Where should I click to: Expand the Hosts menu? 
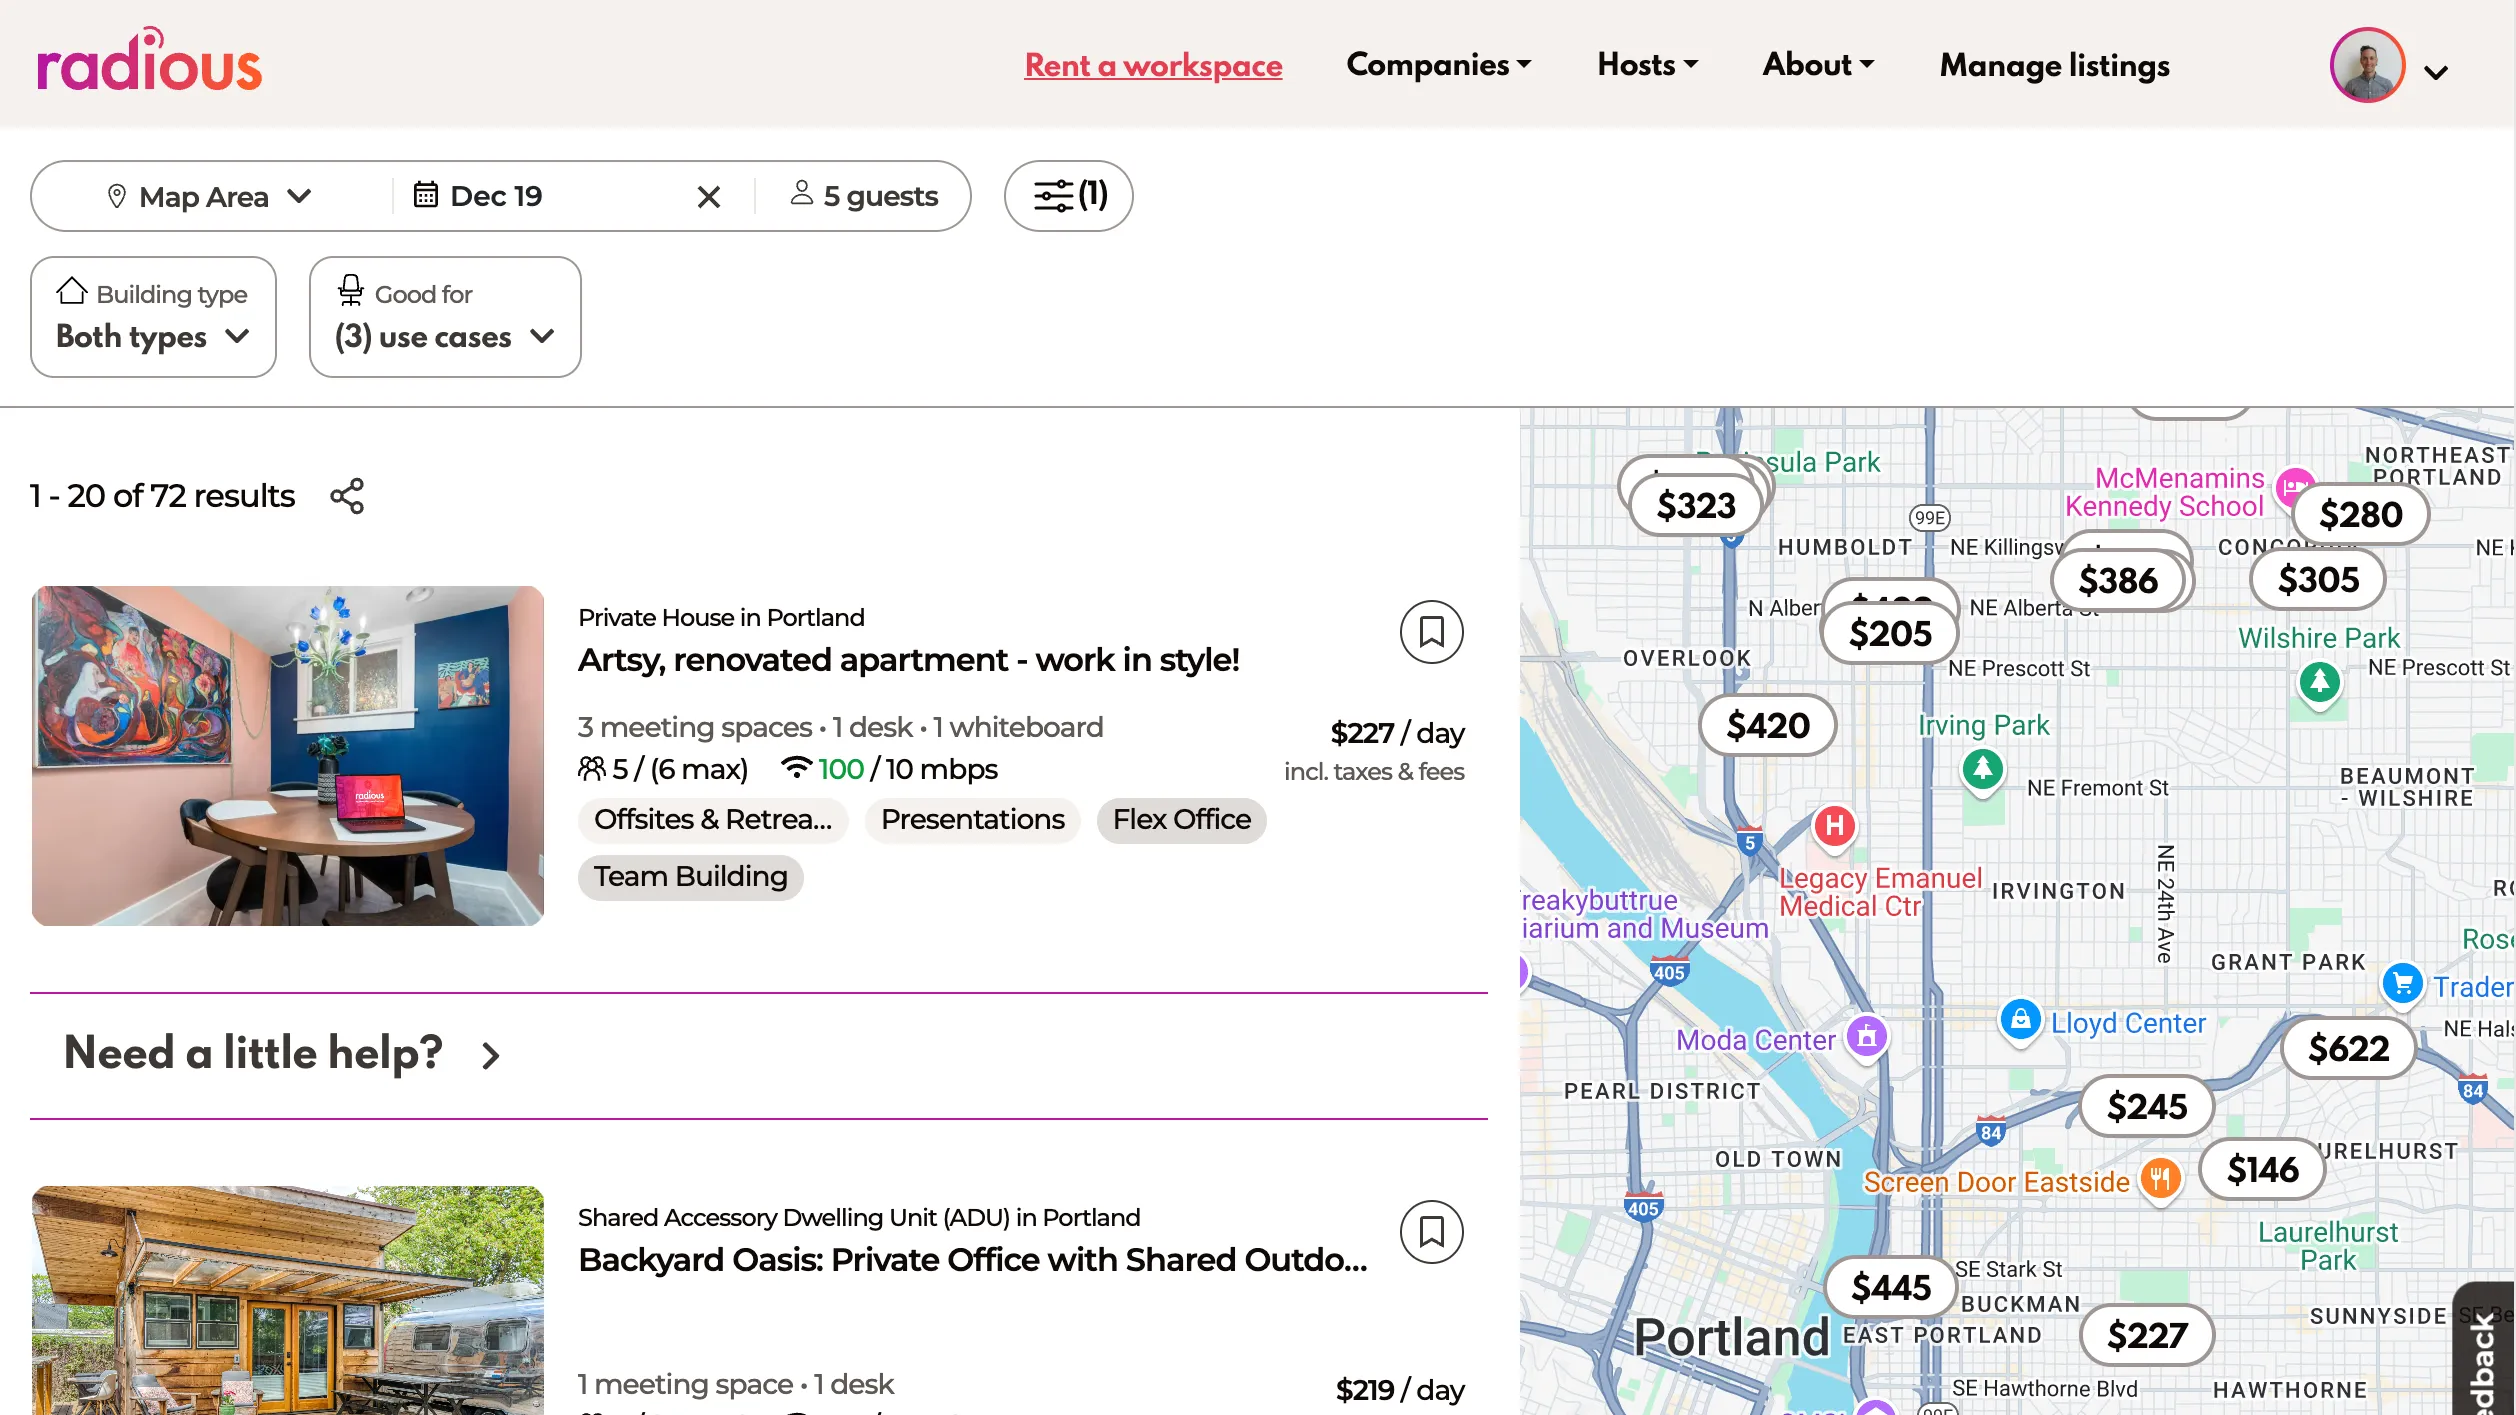[1648, 64]
